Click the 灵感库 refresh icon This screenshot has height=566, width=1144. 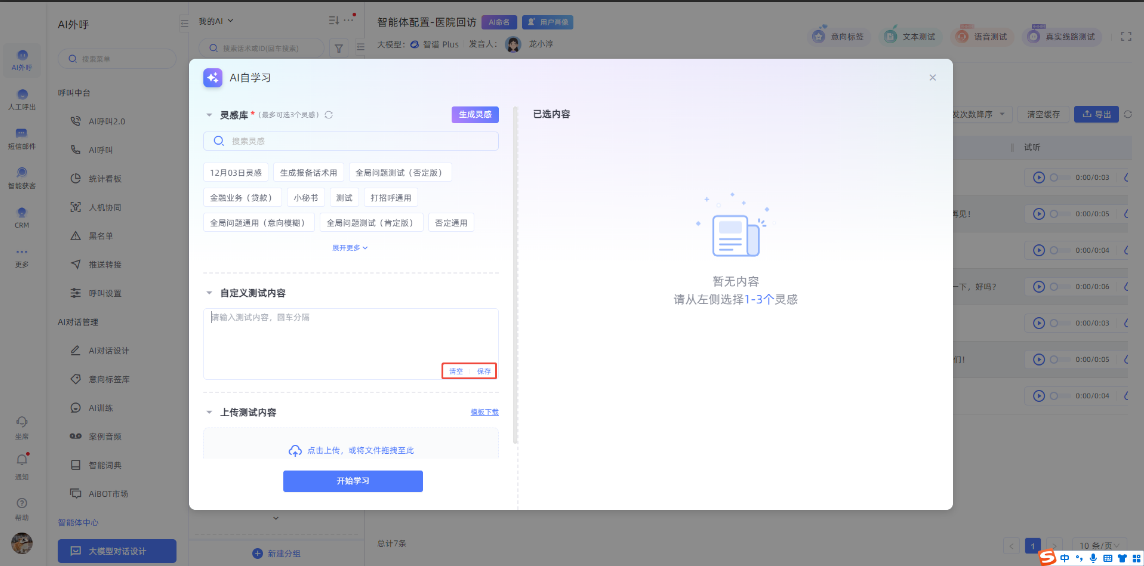coord(328,115)
